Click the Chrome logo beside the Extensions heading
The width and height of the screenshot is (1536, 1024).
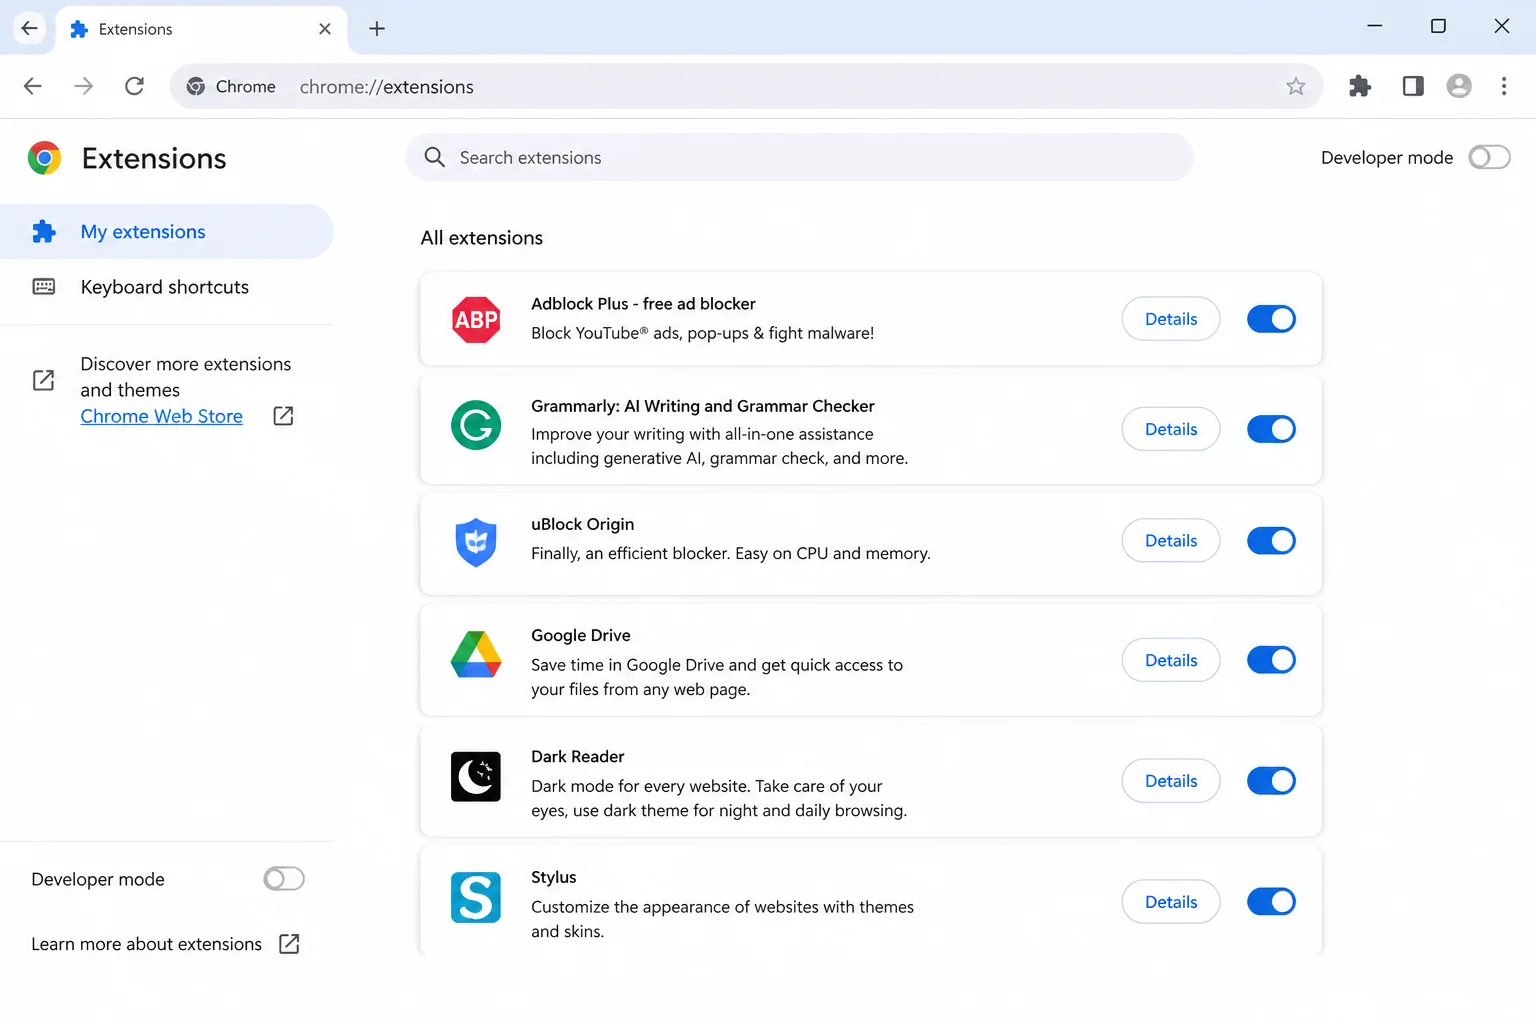(x=44, y=158)
